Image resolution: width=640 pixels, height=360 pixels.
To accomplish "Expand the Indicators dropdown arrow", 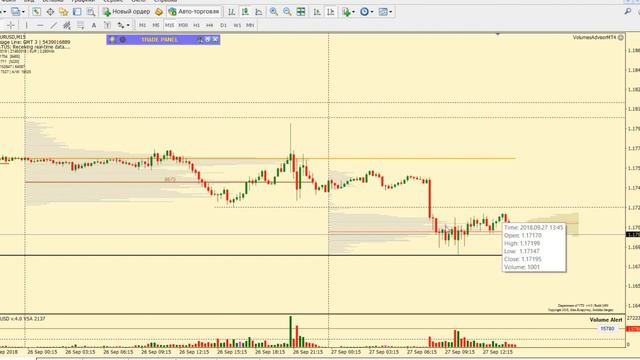I will (353, 12).
